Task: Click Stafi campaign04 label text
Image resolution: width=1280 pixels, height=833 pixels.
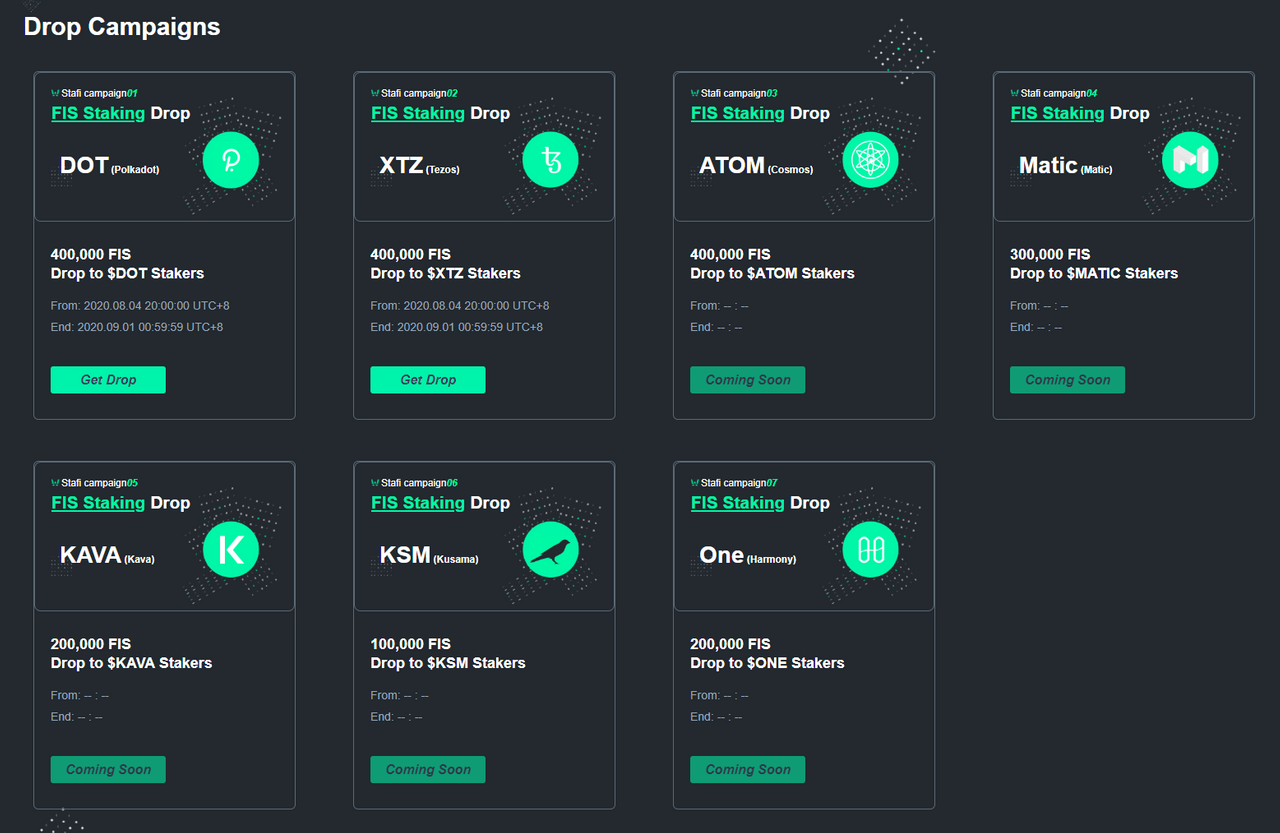Action: click(x=1060, y=93)
